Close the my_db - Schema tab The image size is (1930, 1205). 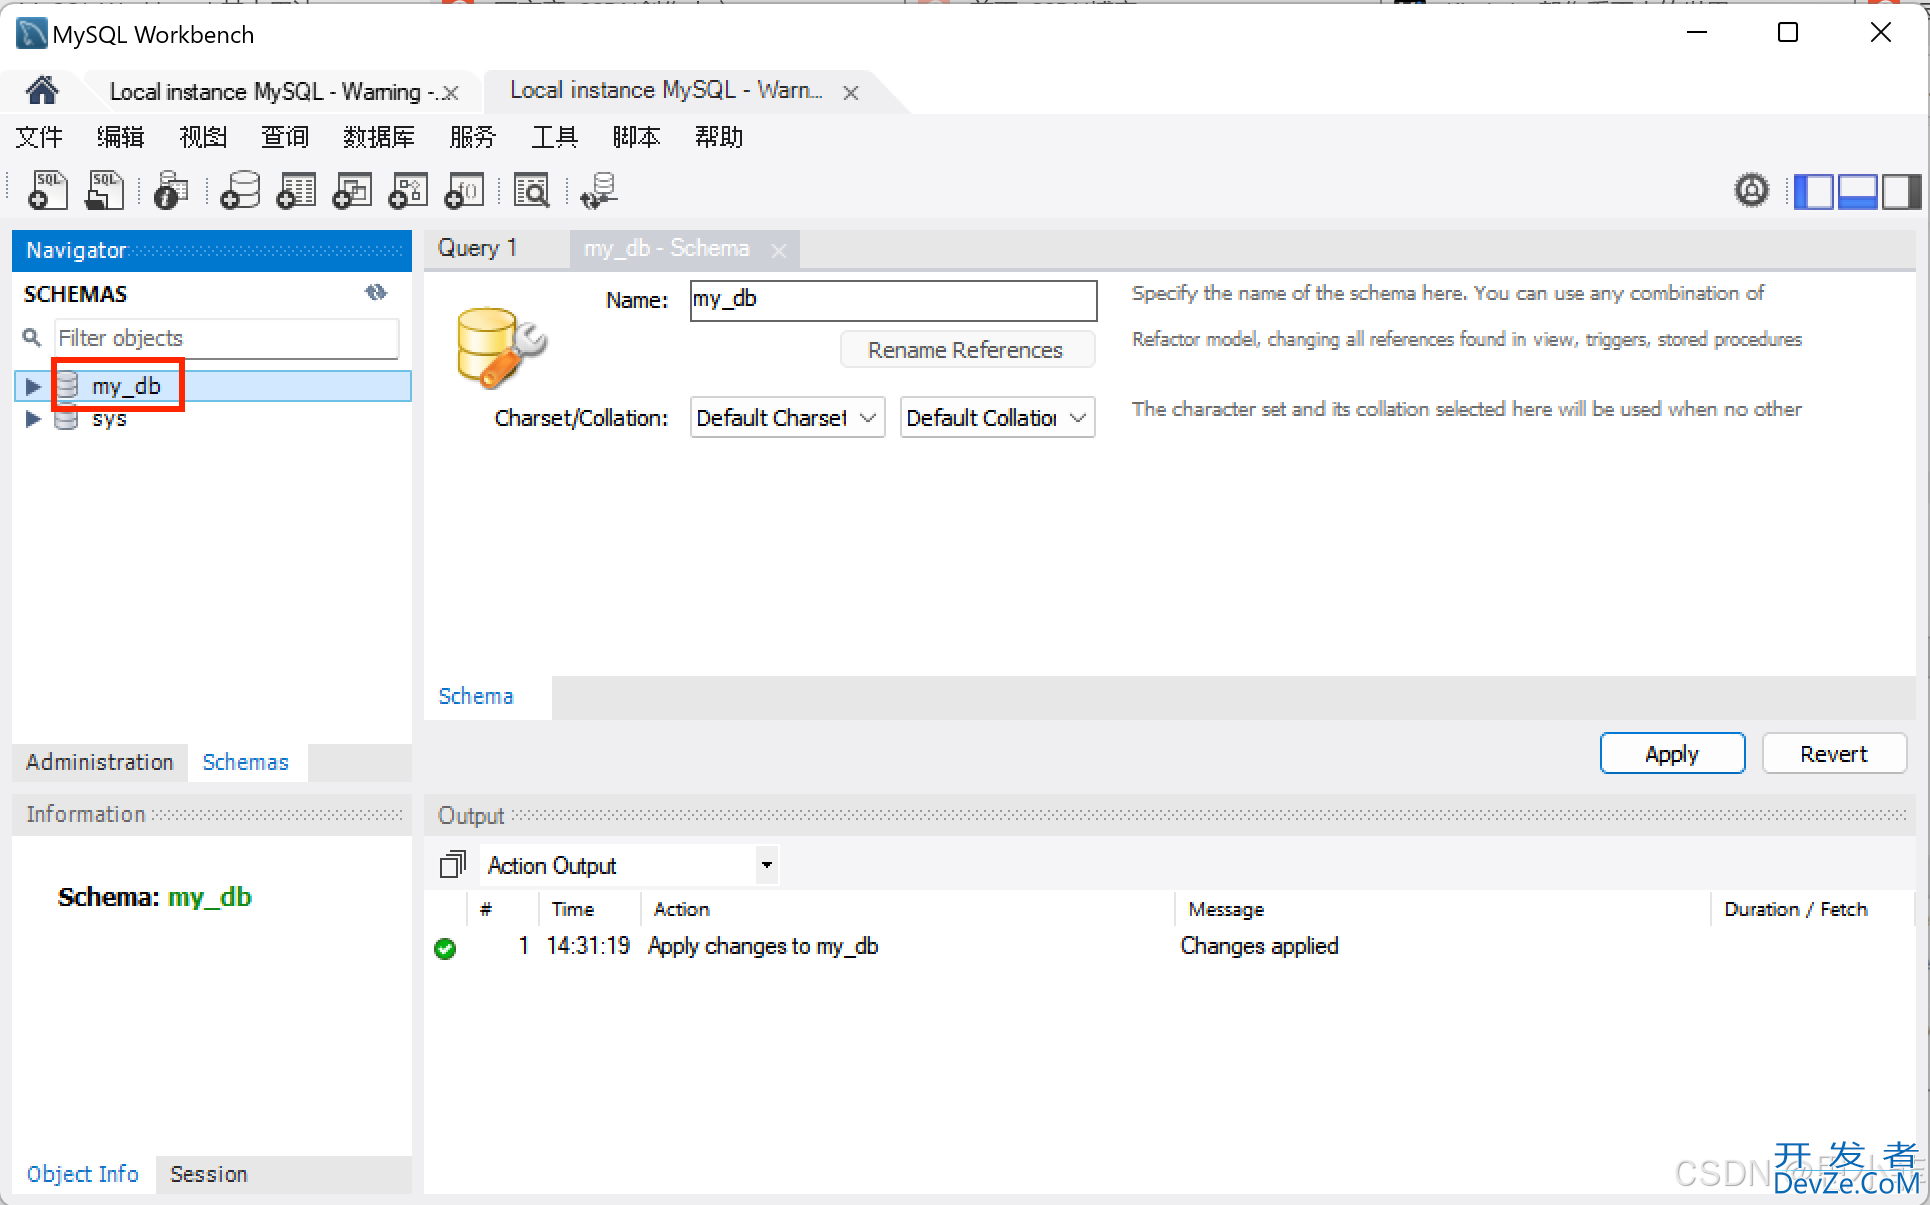pyautogui.click(x=779, y=250)
